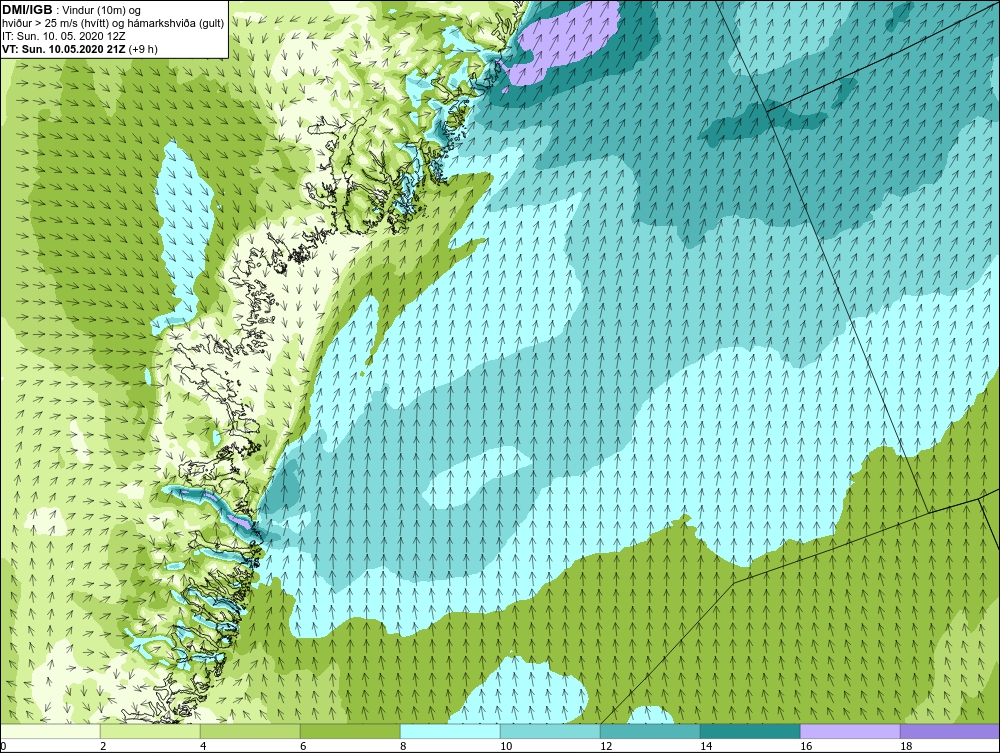Click the (+9 h) forecast offset

tap(143, 49)
